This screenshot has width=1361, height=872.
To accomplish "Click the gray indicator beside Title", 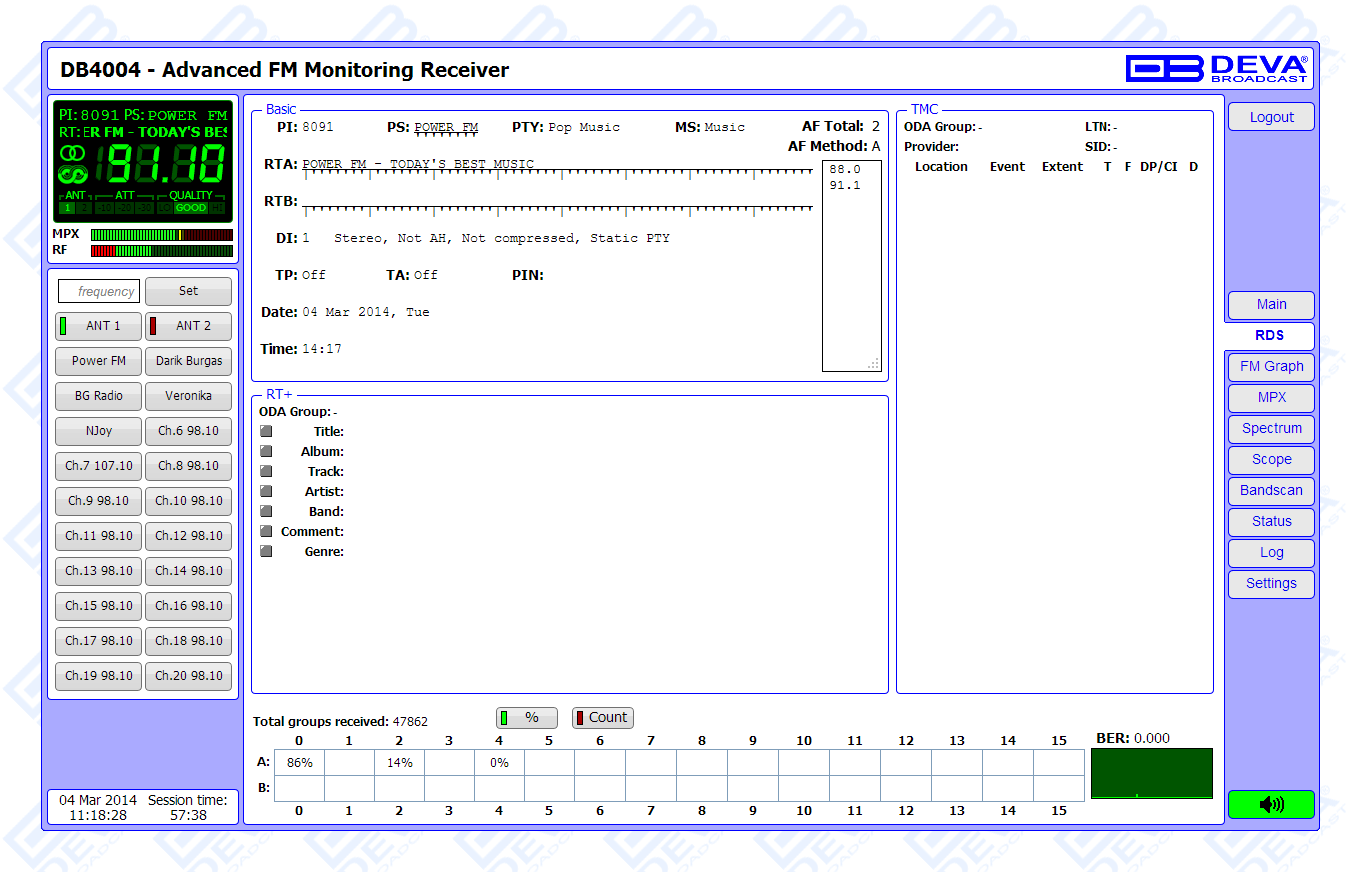I will point(266,431).
